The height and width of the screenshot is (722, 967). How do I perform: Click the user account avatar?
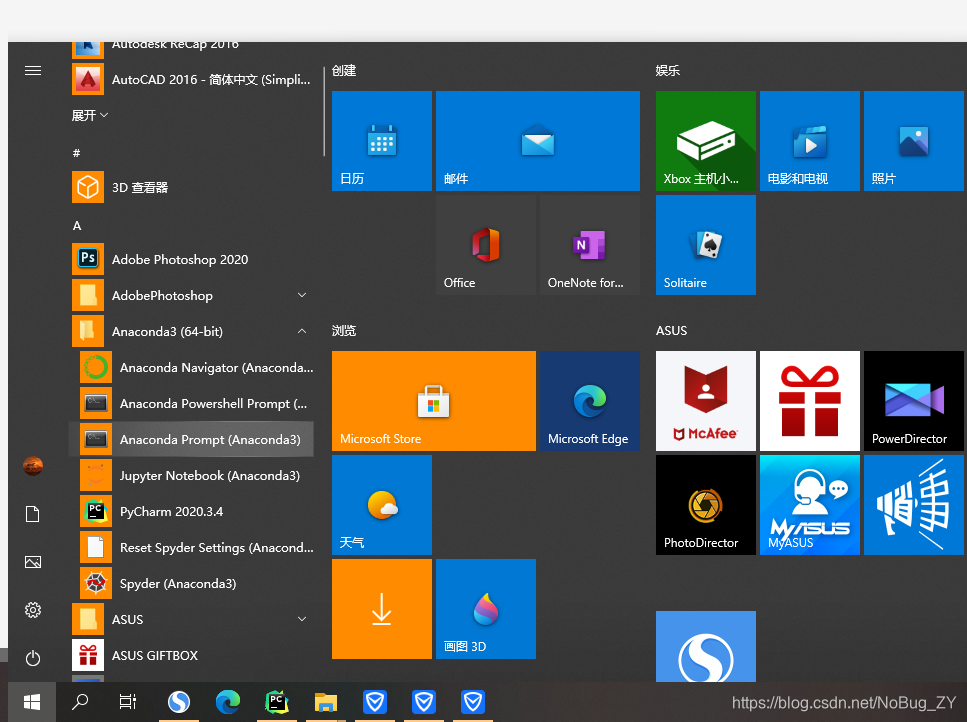[33, 466]
